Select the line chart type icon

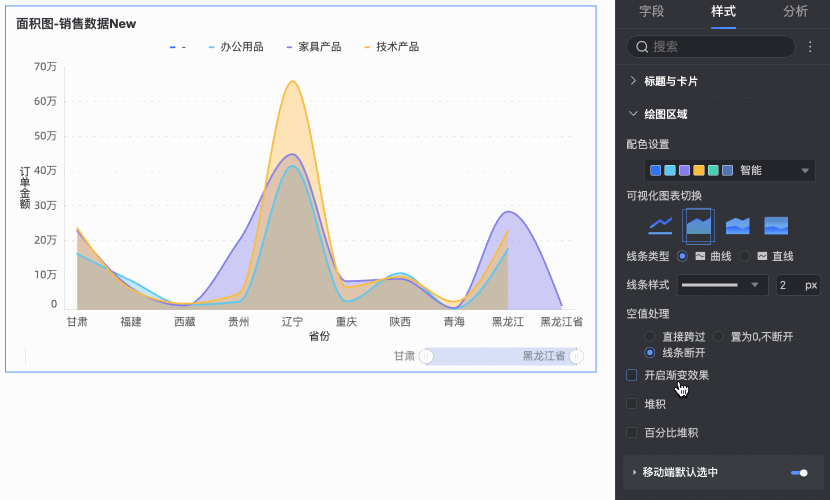(660, 226)
